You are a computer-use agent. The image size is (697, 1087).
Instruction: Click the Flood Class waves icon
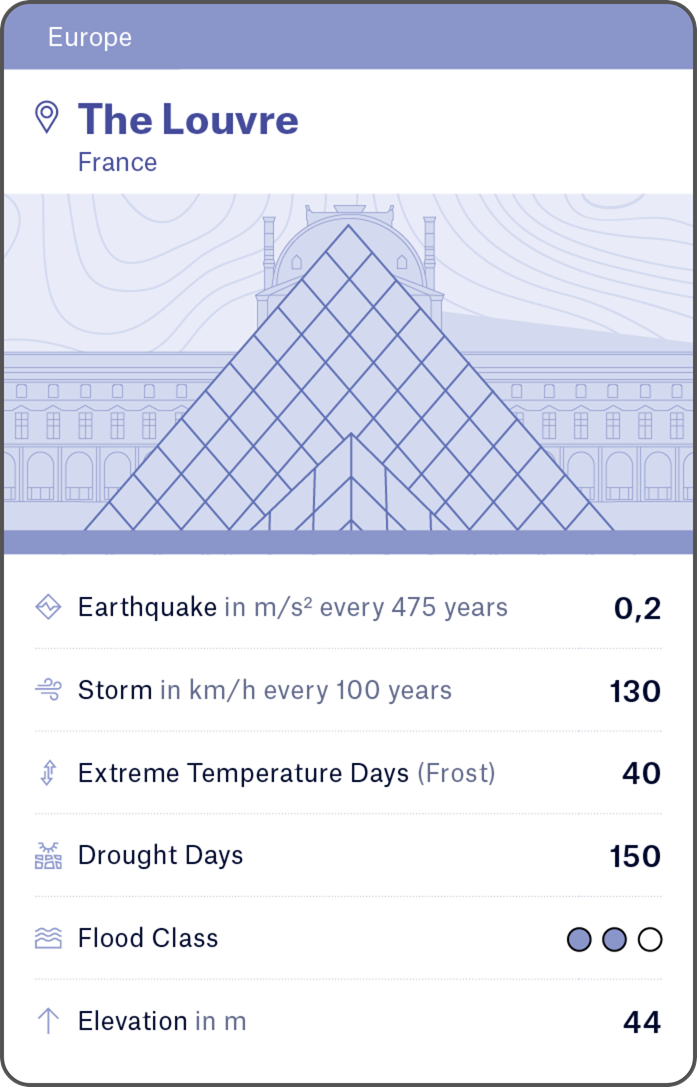click(x=48, y=938)
